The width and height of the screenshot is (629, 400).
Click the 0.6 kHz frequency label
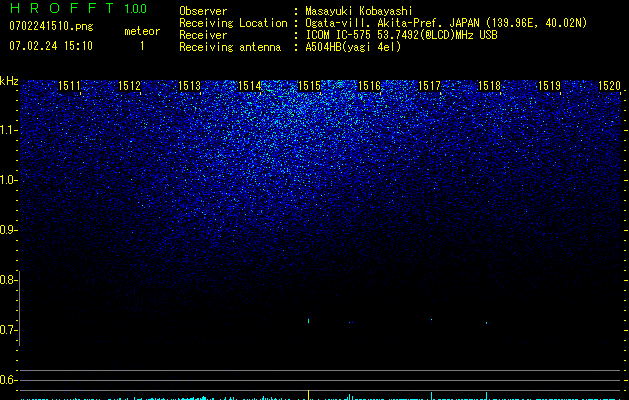click(8, 380)
